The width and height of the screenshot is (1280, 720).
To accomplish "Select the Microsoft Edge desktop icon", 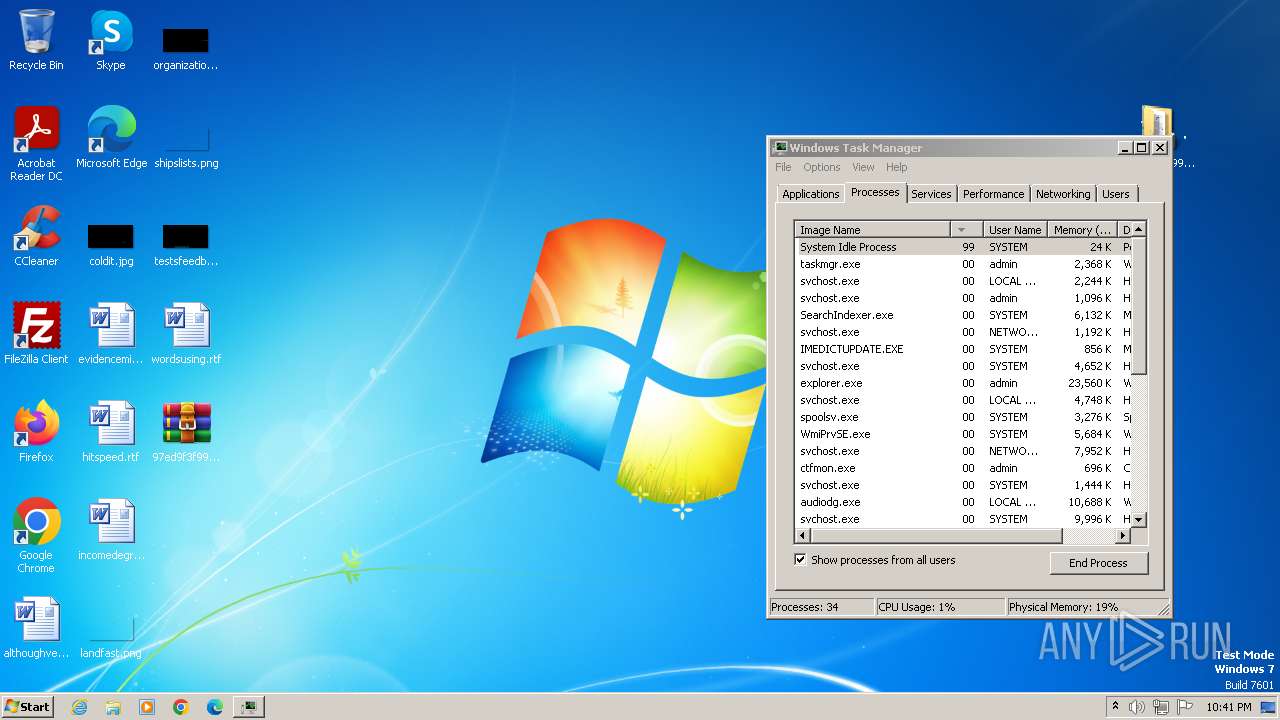I will 111,138.
